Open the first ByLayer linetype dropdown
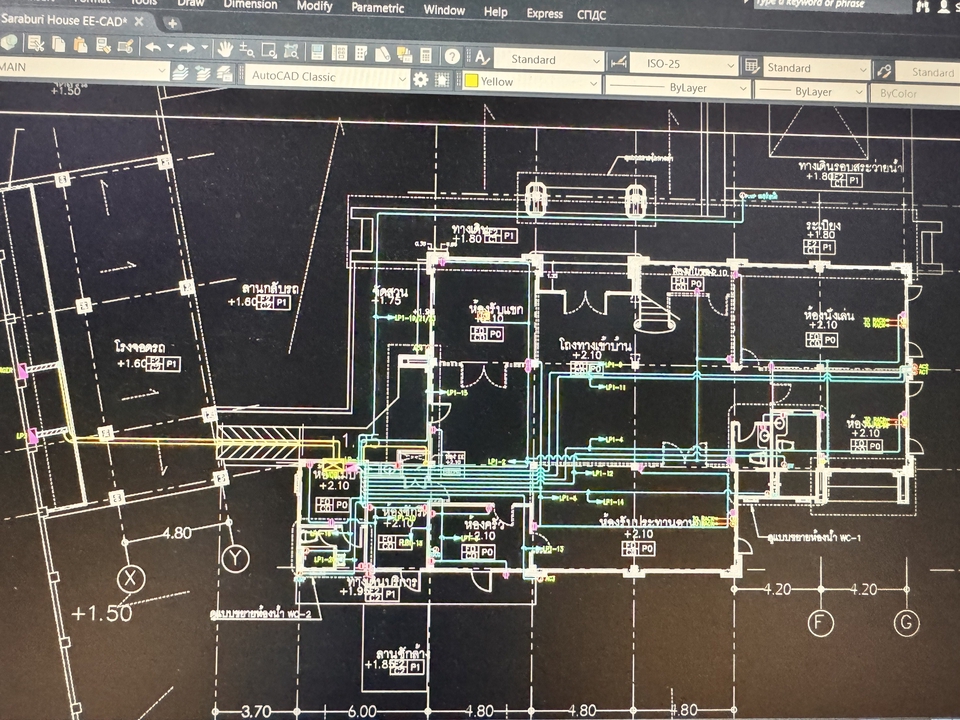The height and width of the screenshot is (720, 960). pos(677,88)
